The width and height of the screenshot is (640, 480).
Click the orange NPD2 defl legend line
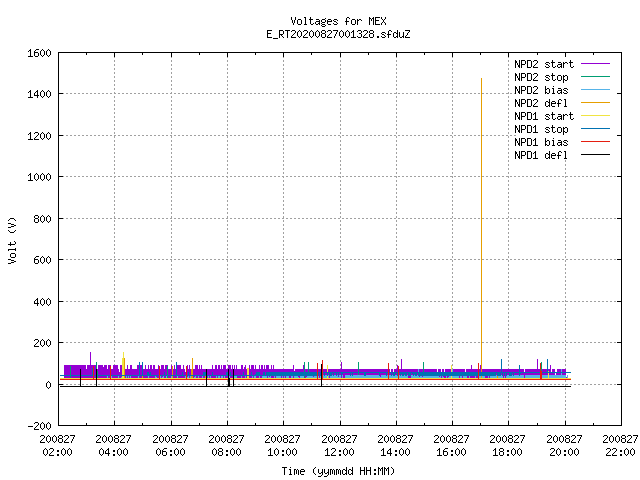[x=595, y=102]
